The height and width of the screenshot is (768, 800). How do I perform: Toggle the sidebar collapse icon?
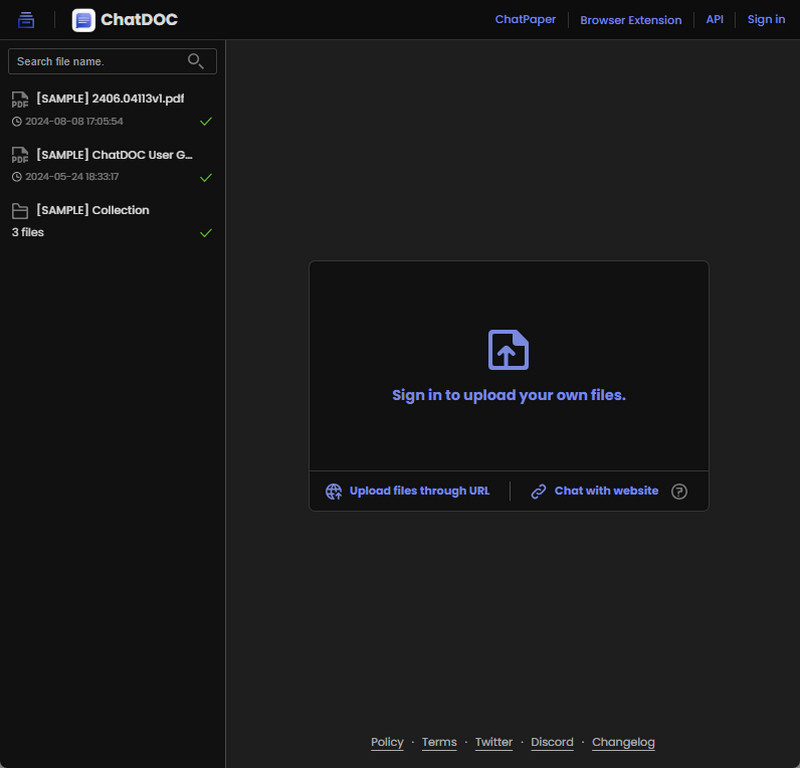(26, 20)
